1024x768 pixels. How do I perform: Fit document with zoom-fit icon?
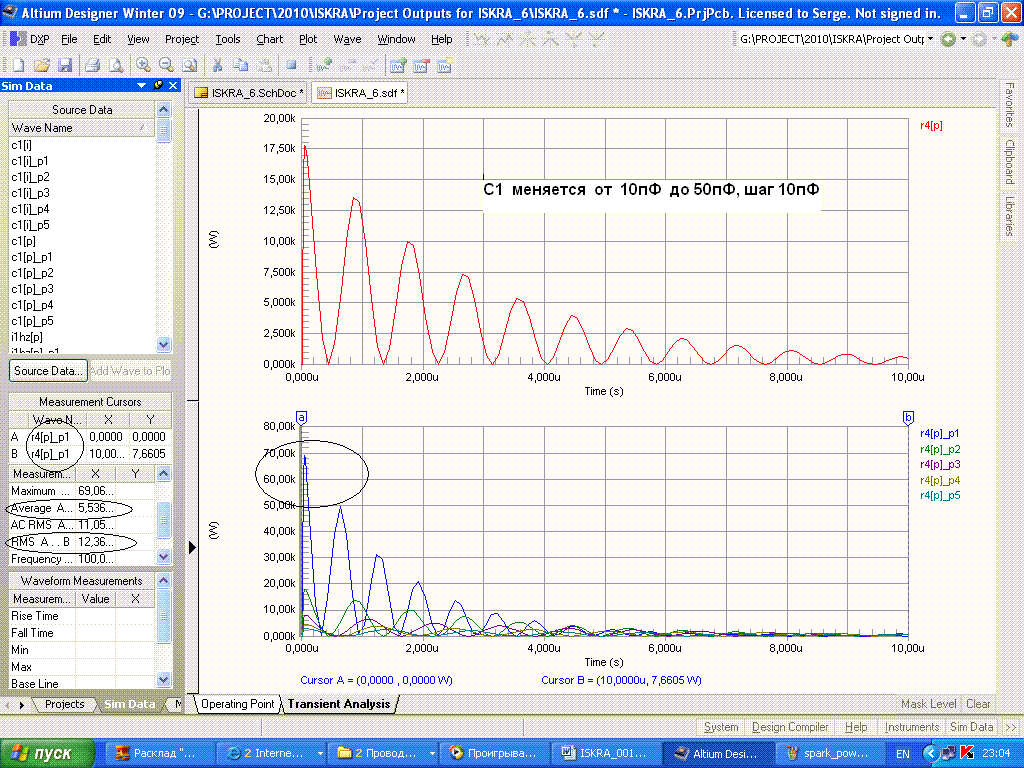pyautogui.click(x=189, y=65)
